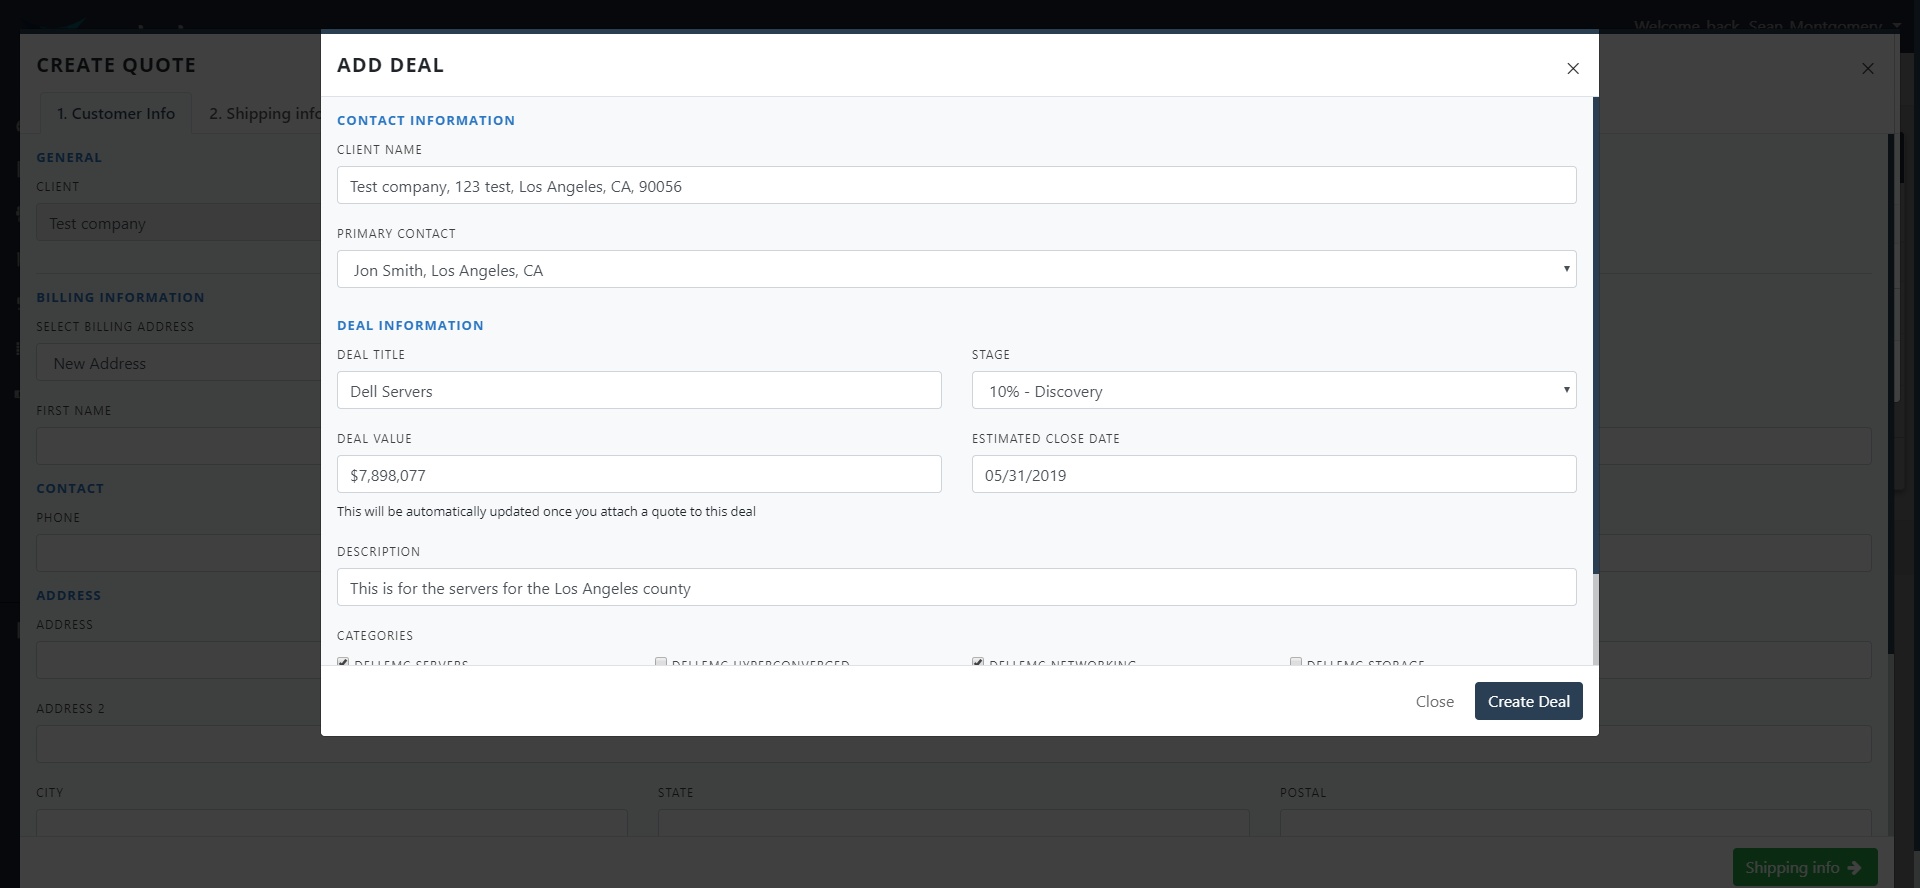Screen dimensions: 1920x888
Task: Click the Create Deal button
Action: 1528,701
